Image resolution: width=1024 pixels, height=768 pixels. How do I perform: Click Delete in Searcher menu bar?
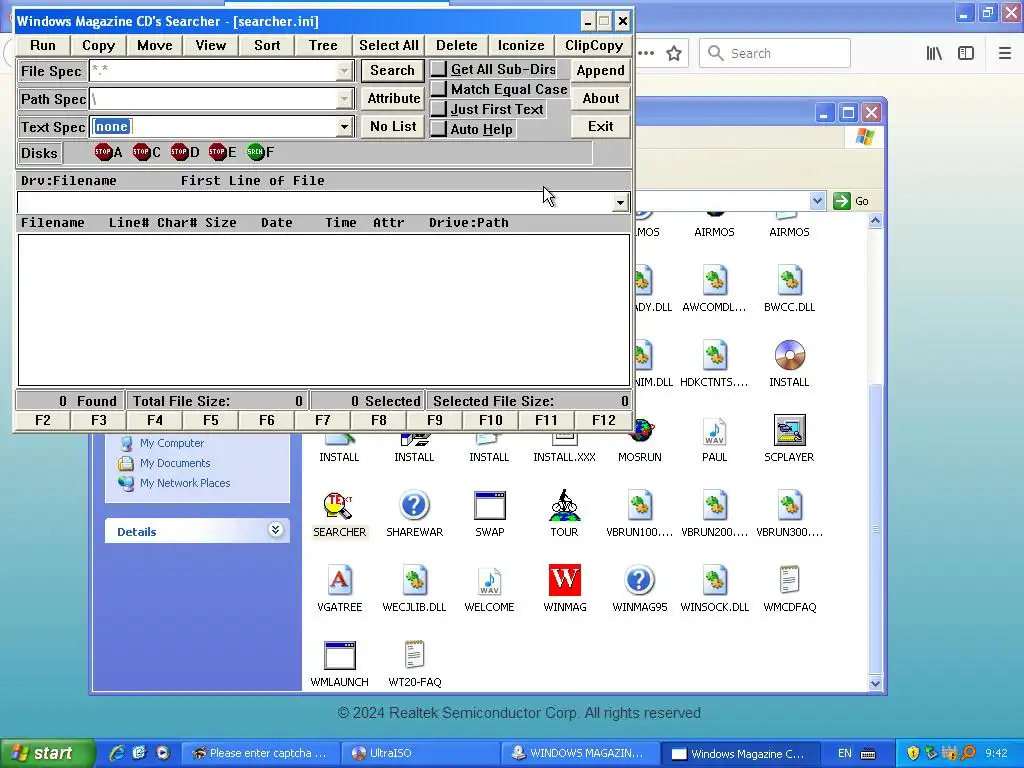456,45
